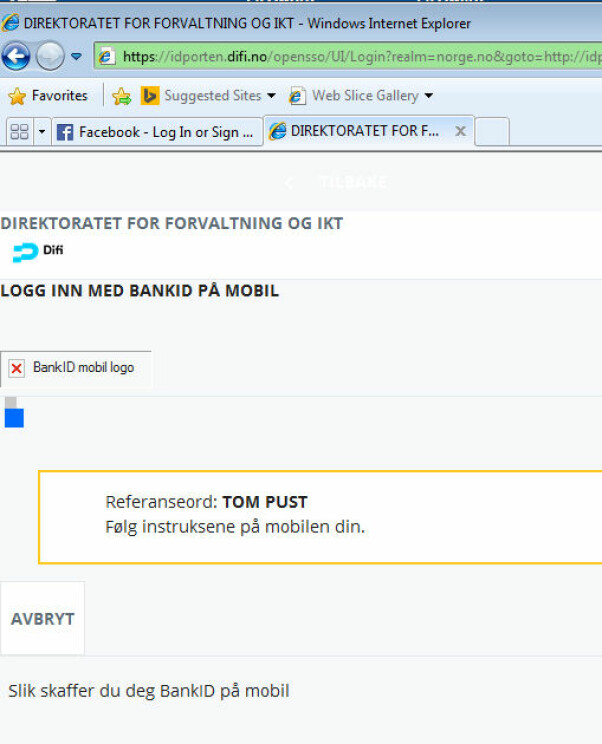
Task: Open the tab list dropdown arrow
Action: 42,132
